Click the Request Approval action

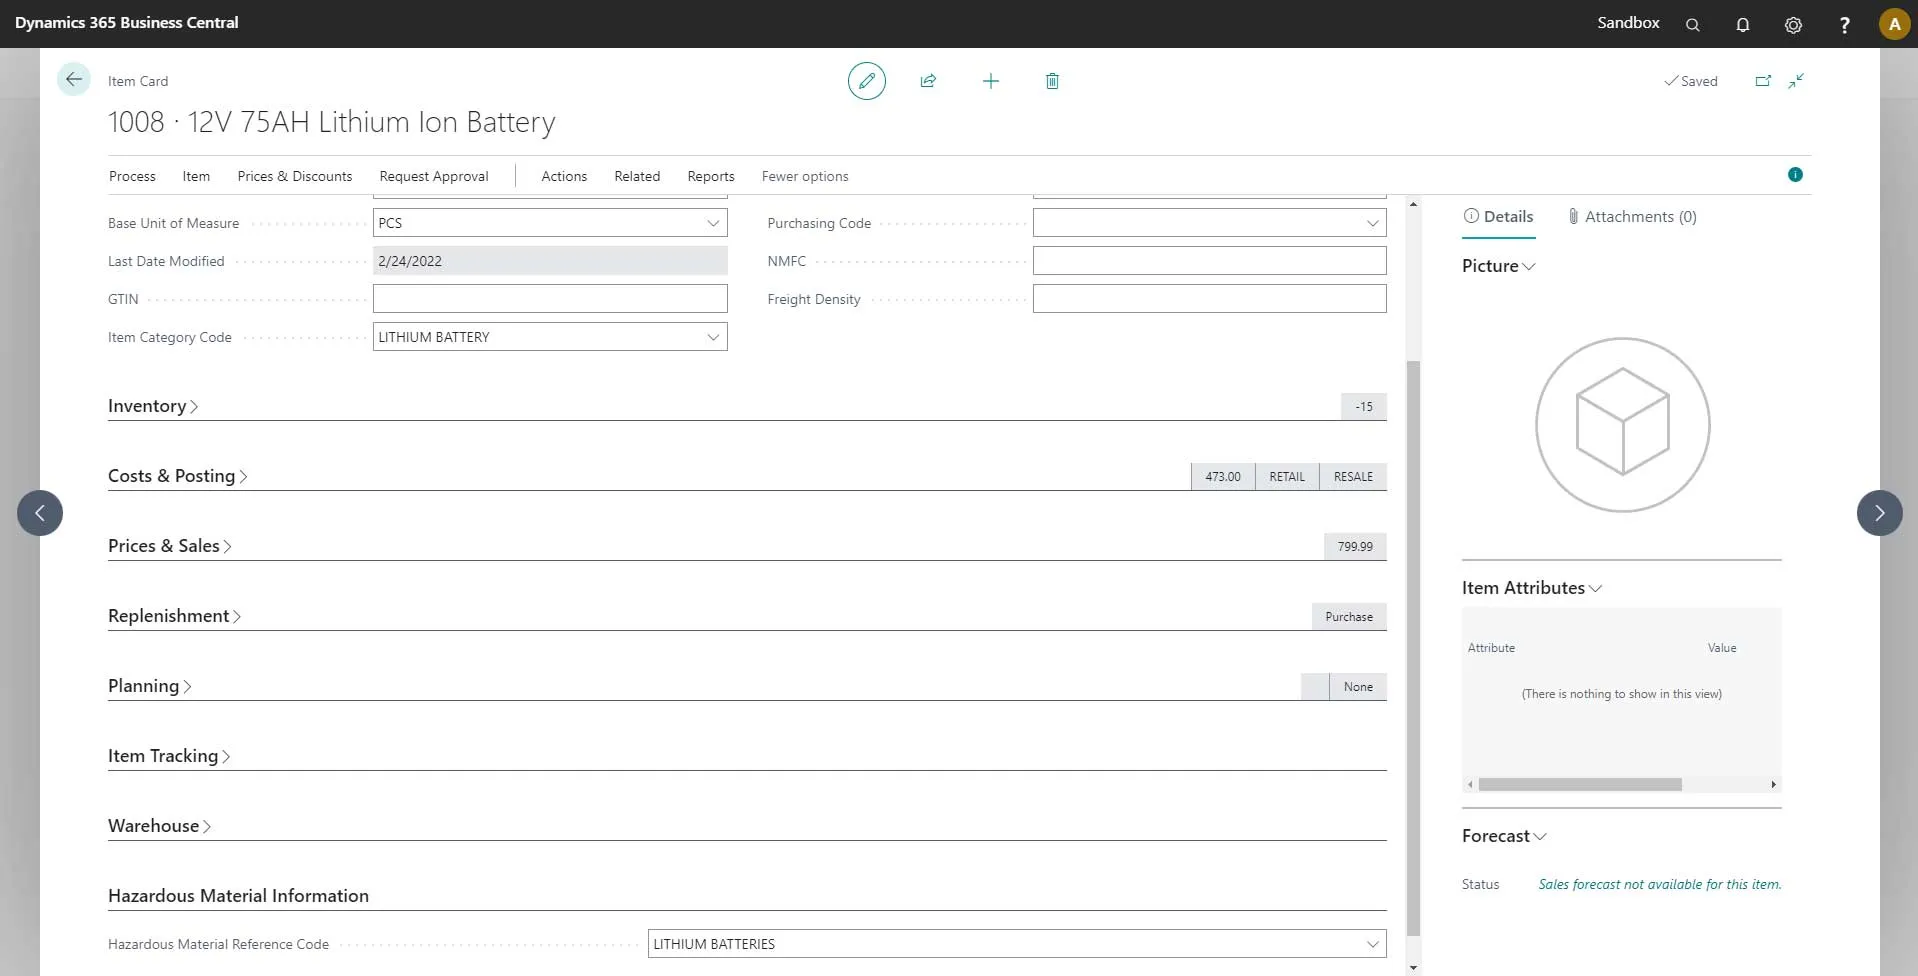coord(433,176)
